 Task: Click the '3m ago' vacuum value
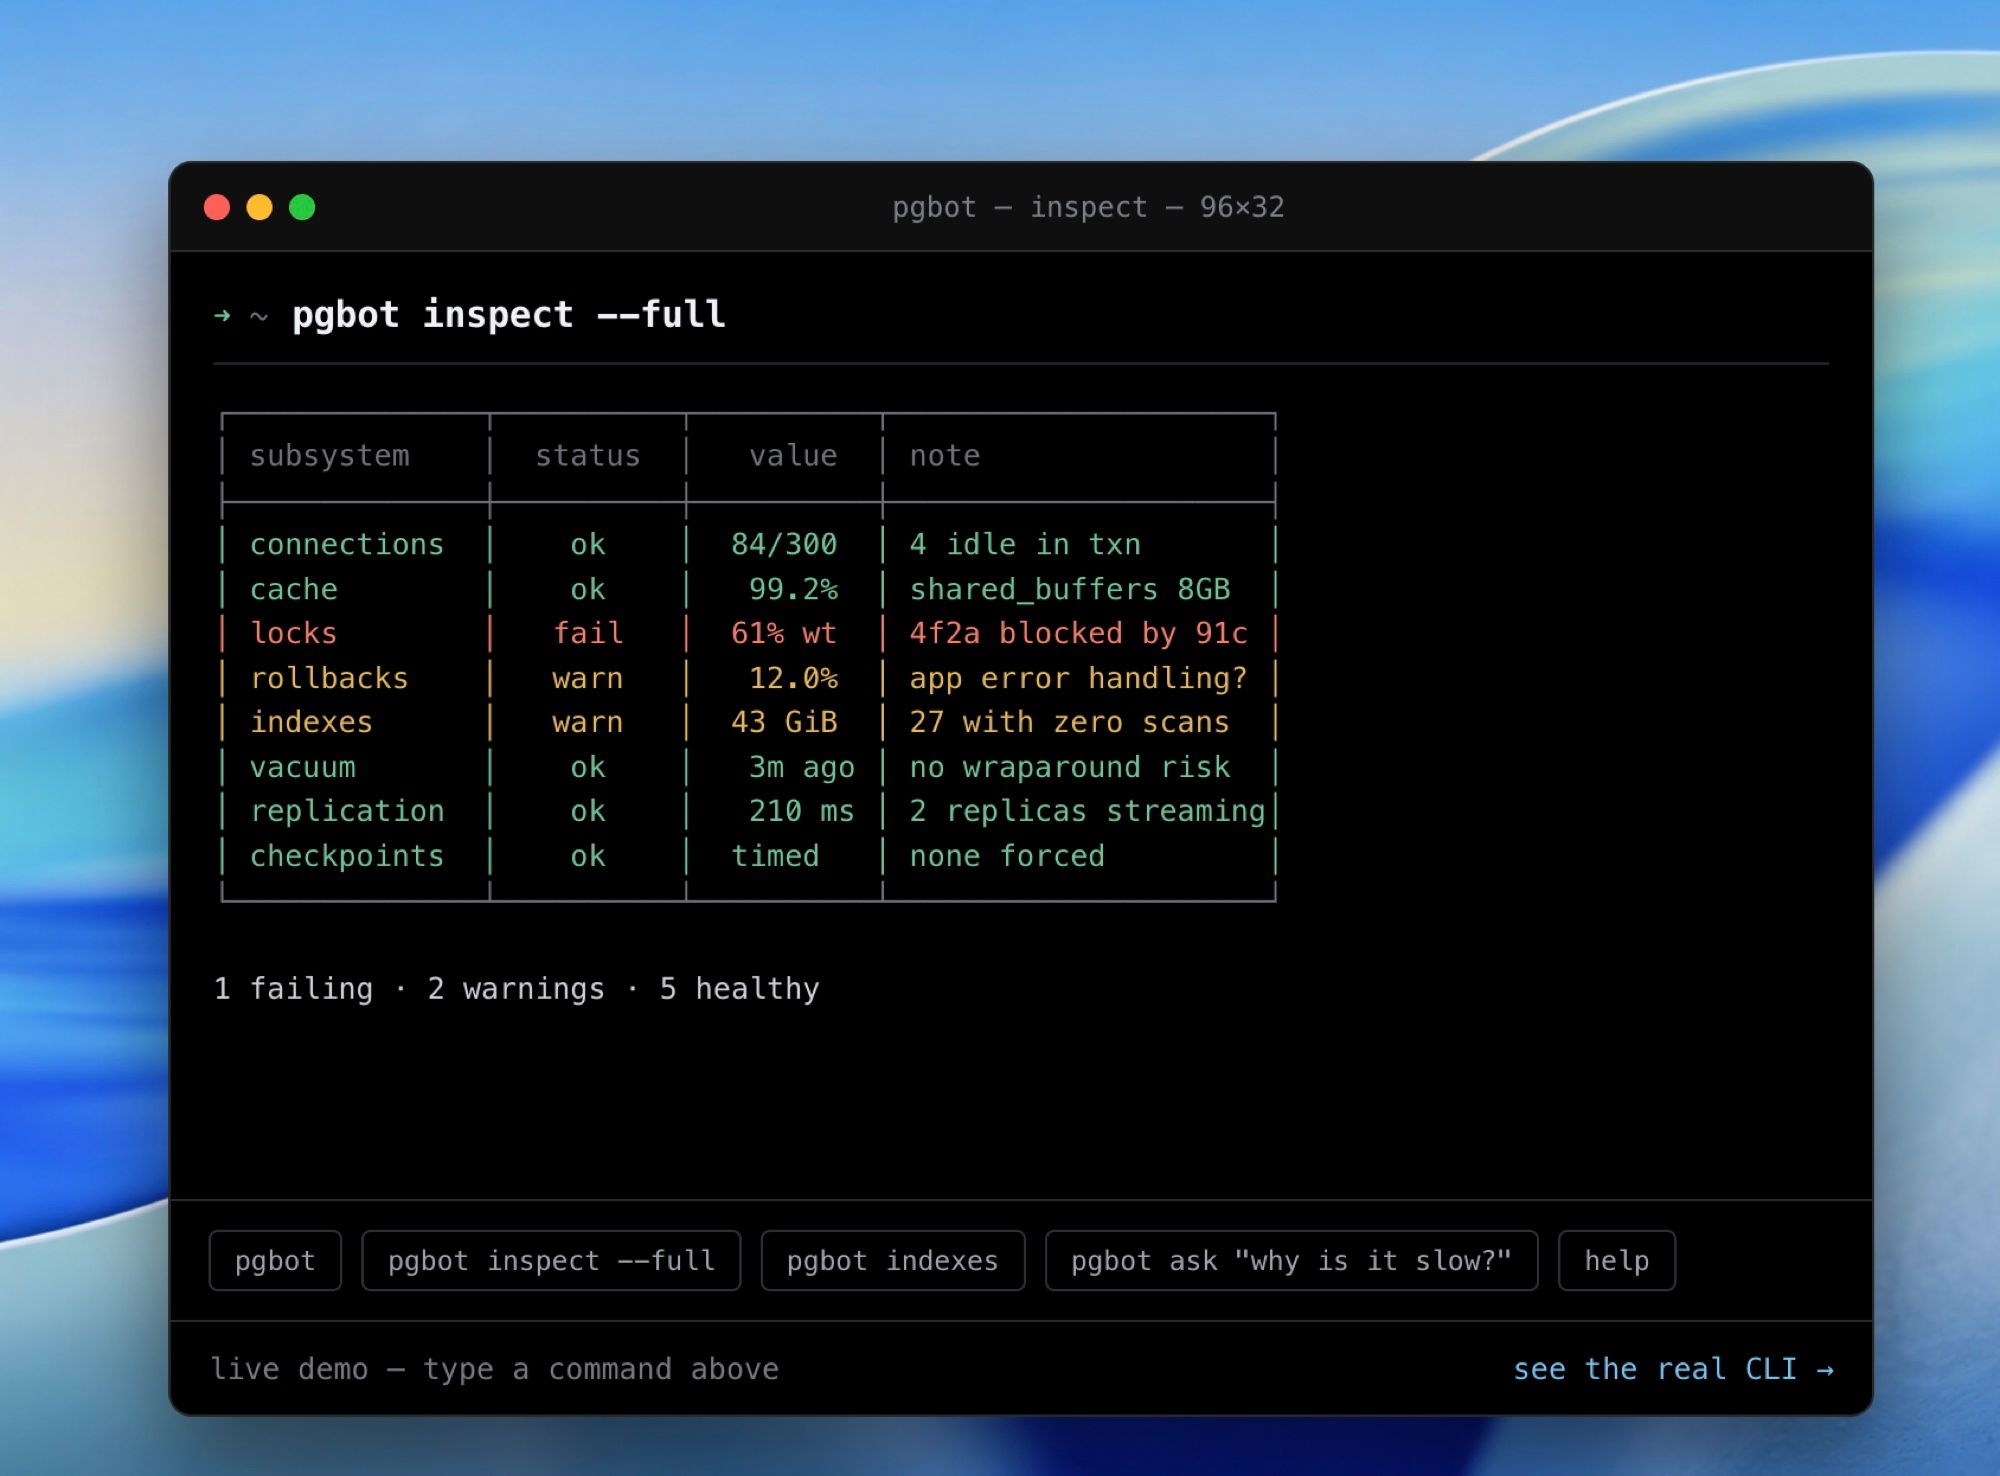(x=802, y=767)
